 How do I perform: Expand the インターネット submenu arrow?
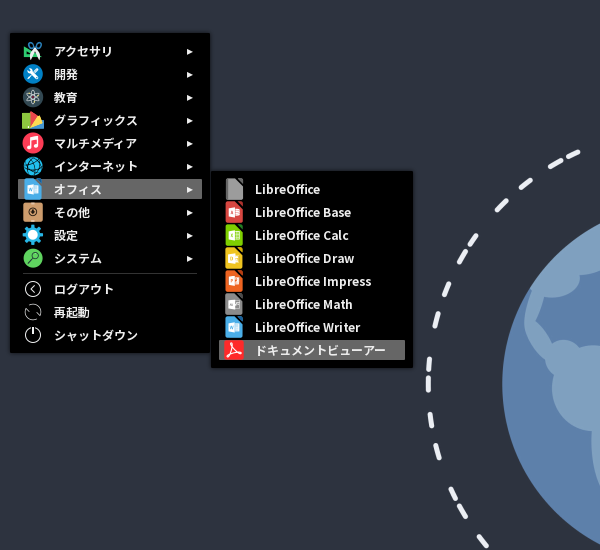tap(189, 166)
